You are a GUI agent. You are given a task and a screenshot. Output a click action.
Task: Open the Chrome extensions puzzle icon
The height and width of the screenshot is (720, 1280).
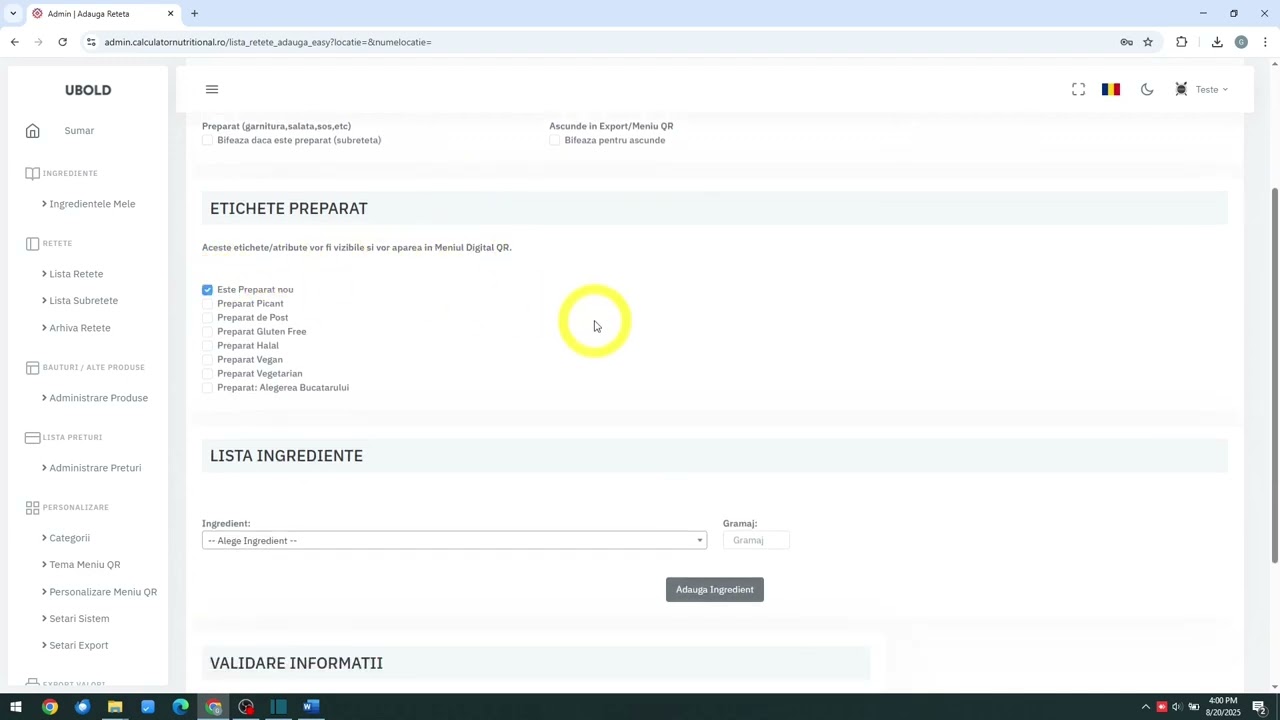pyautogui.click(x=1182, y=42)
